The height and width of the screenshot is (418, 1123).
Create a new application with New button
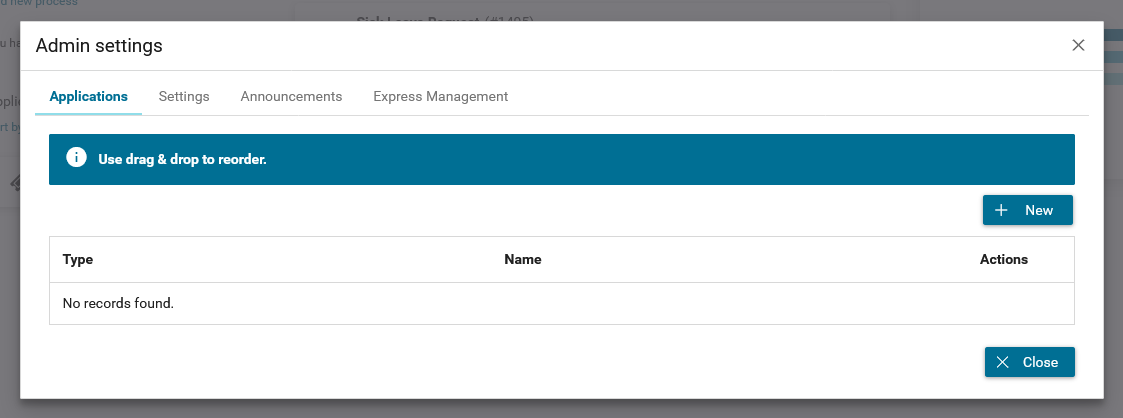click(x=1028, y=210)
